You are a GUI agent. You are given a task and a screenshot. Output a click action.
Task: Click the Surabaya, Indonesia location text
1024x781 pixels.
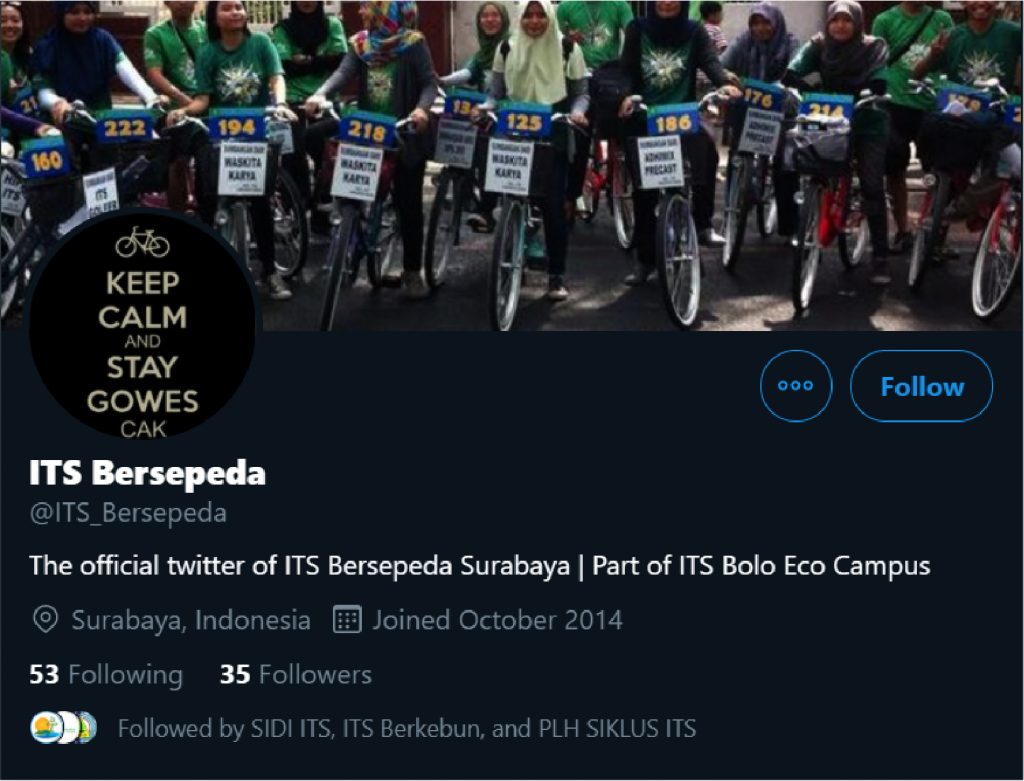click(191, 620)
